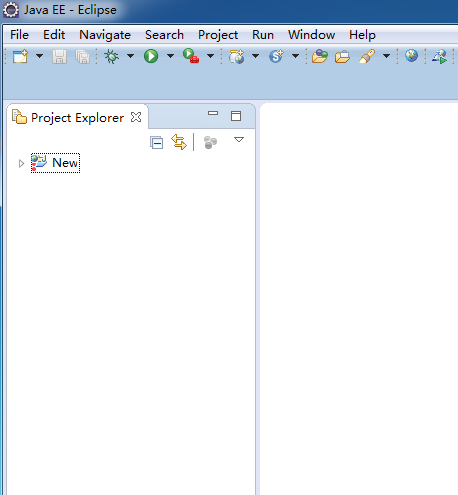Open the Navigate menu
The height and width of the screenshot is (495, 458).
[x=105, y=35]
